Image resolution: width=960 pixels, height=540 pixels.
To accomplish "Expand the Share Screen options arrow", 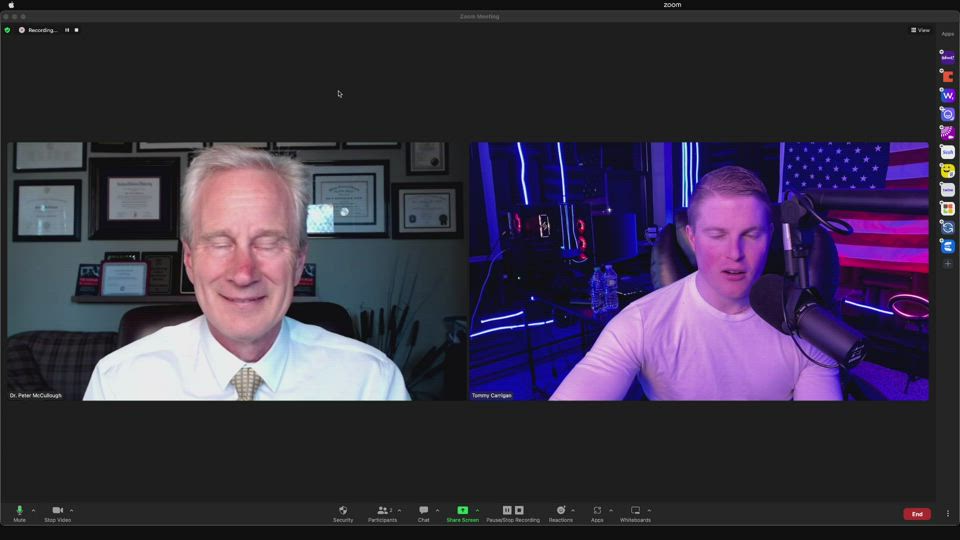I will point(477,510).
